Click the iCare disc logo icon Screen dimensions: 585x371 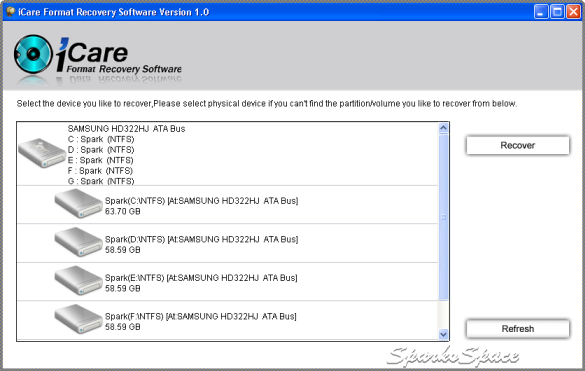[x=33, y=54]
